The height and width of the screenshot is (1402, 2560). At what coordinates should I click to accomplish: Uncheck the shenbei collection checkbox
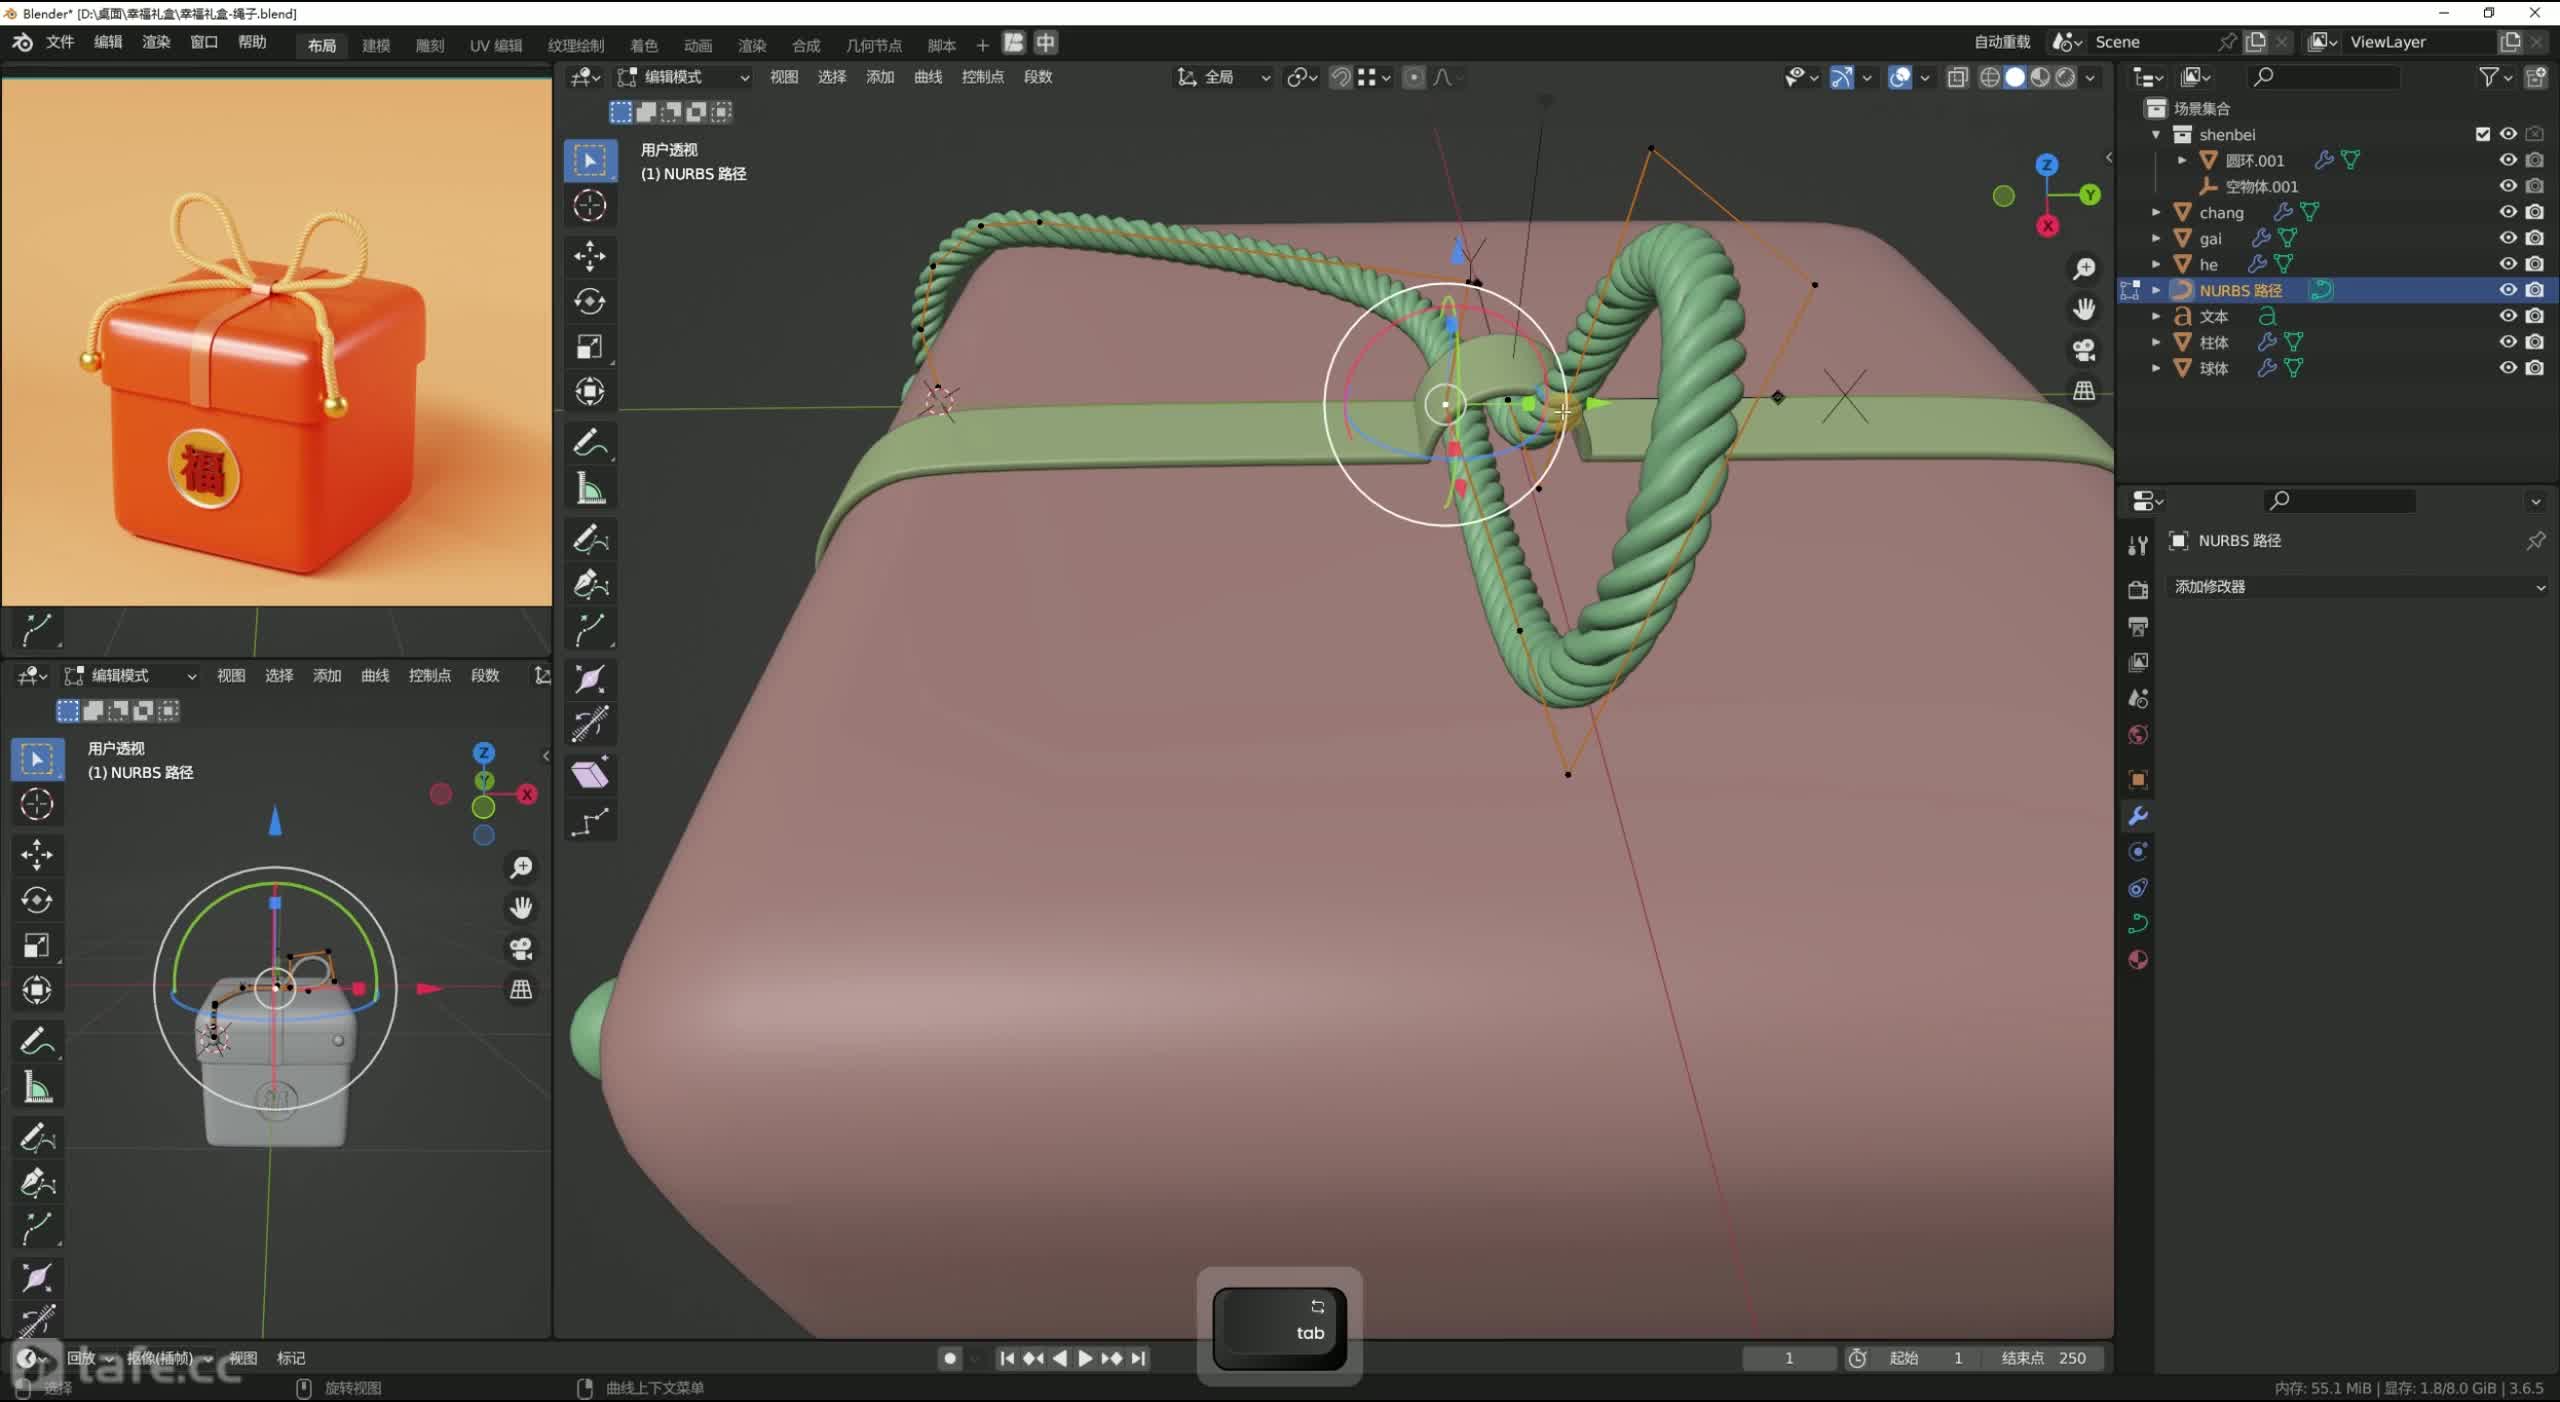tap(2483, 134)
